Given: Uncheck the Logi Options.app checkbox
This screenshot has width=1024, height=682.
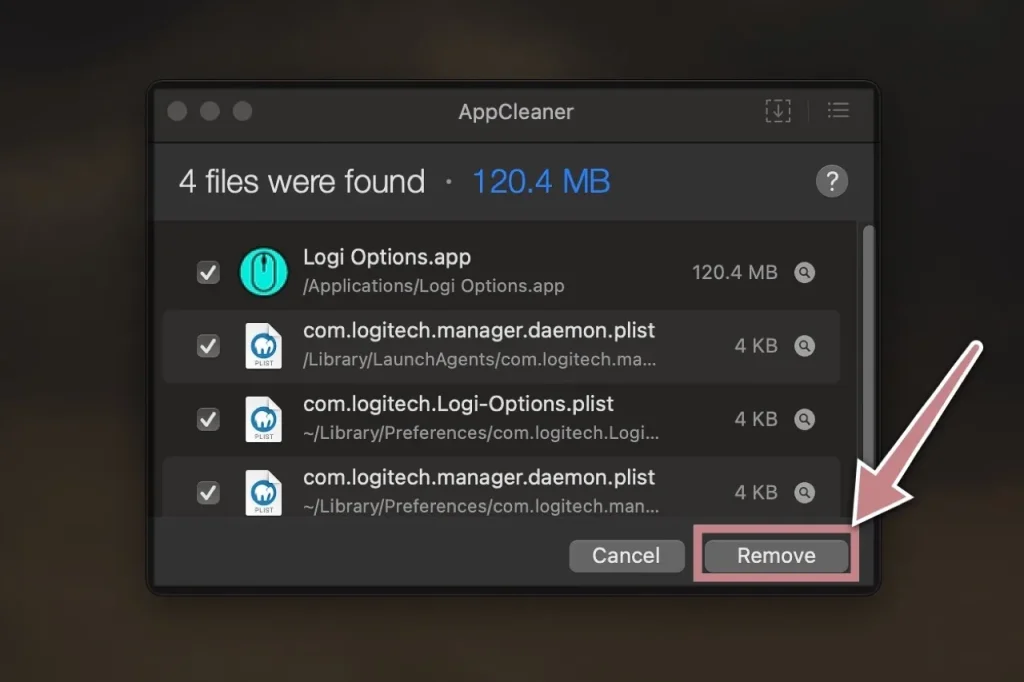Looking at the screenshot, I should (208, 272).
